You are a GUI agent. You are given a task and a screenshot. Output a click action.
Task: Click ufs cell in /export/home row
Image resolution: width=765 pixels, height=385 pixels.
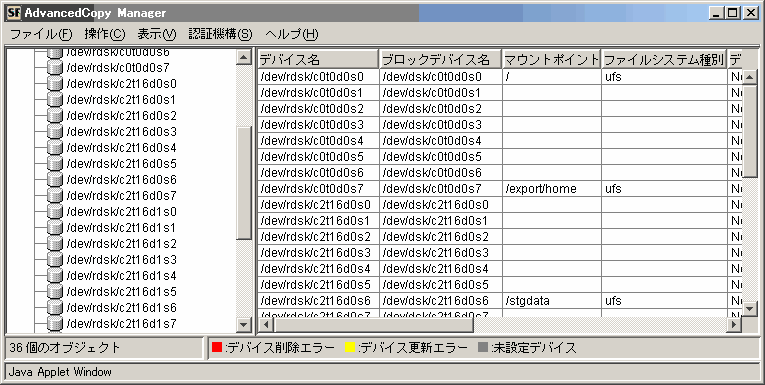[x=664, y=189]
